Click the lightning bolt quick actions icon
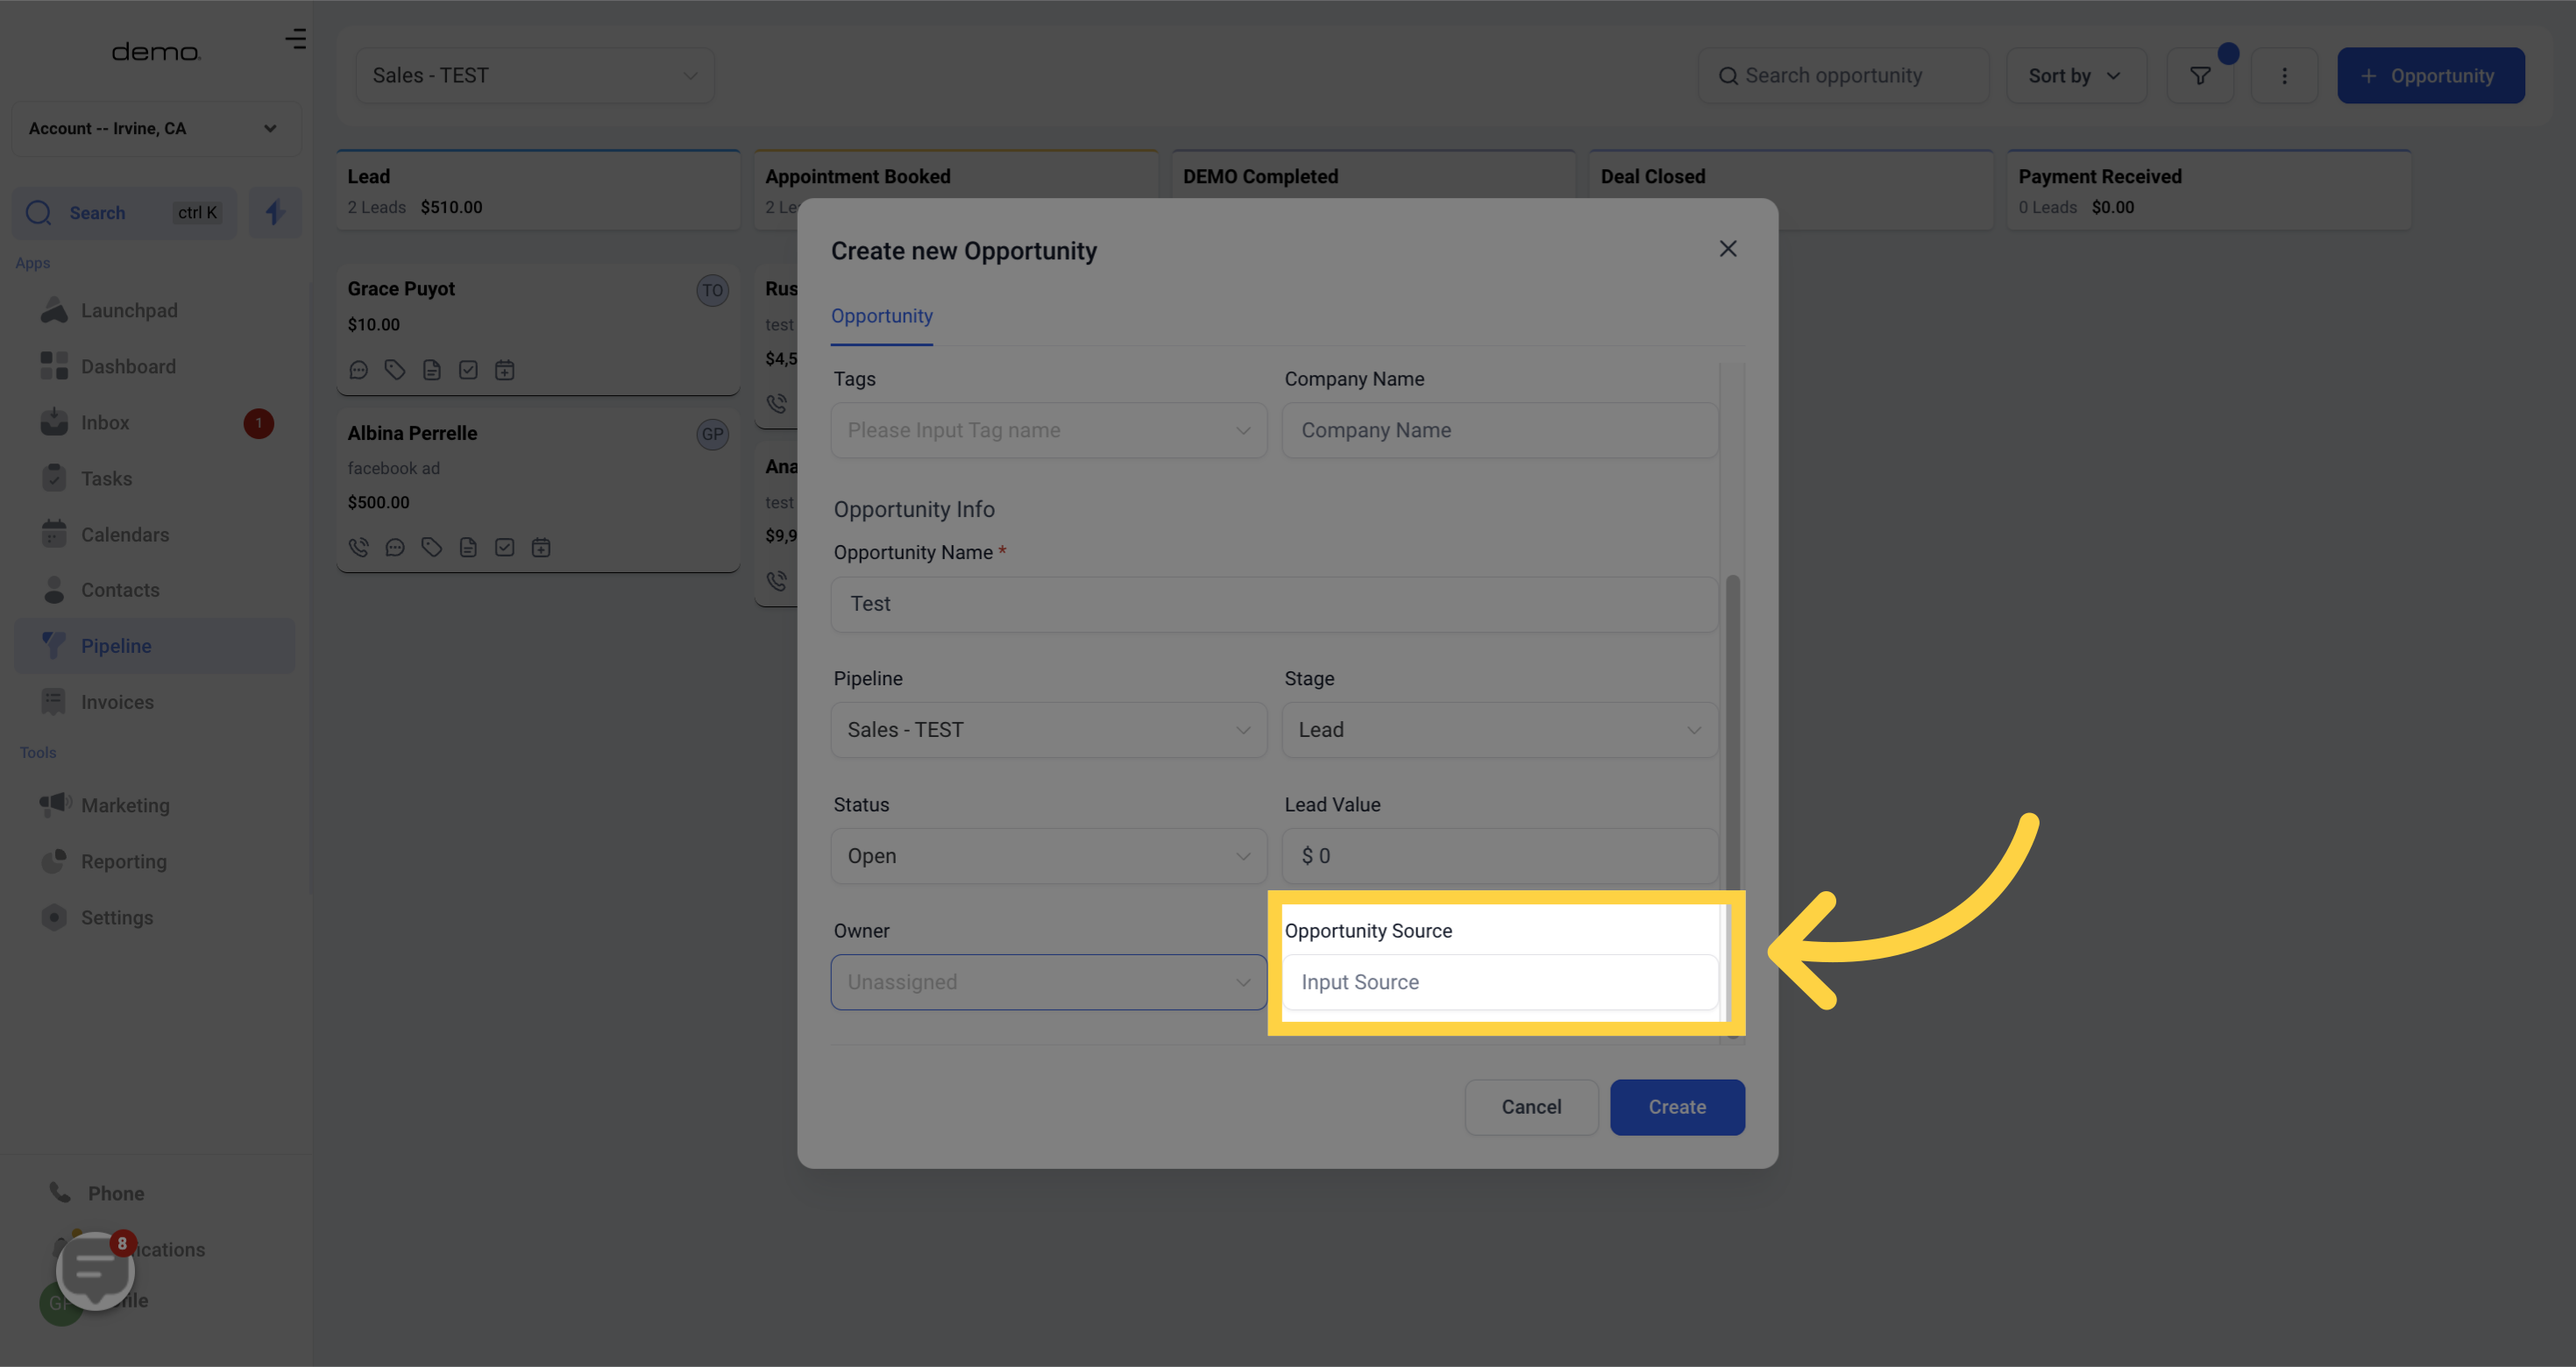This screenshot has height=1367, width=2576. tap(275, 212)
